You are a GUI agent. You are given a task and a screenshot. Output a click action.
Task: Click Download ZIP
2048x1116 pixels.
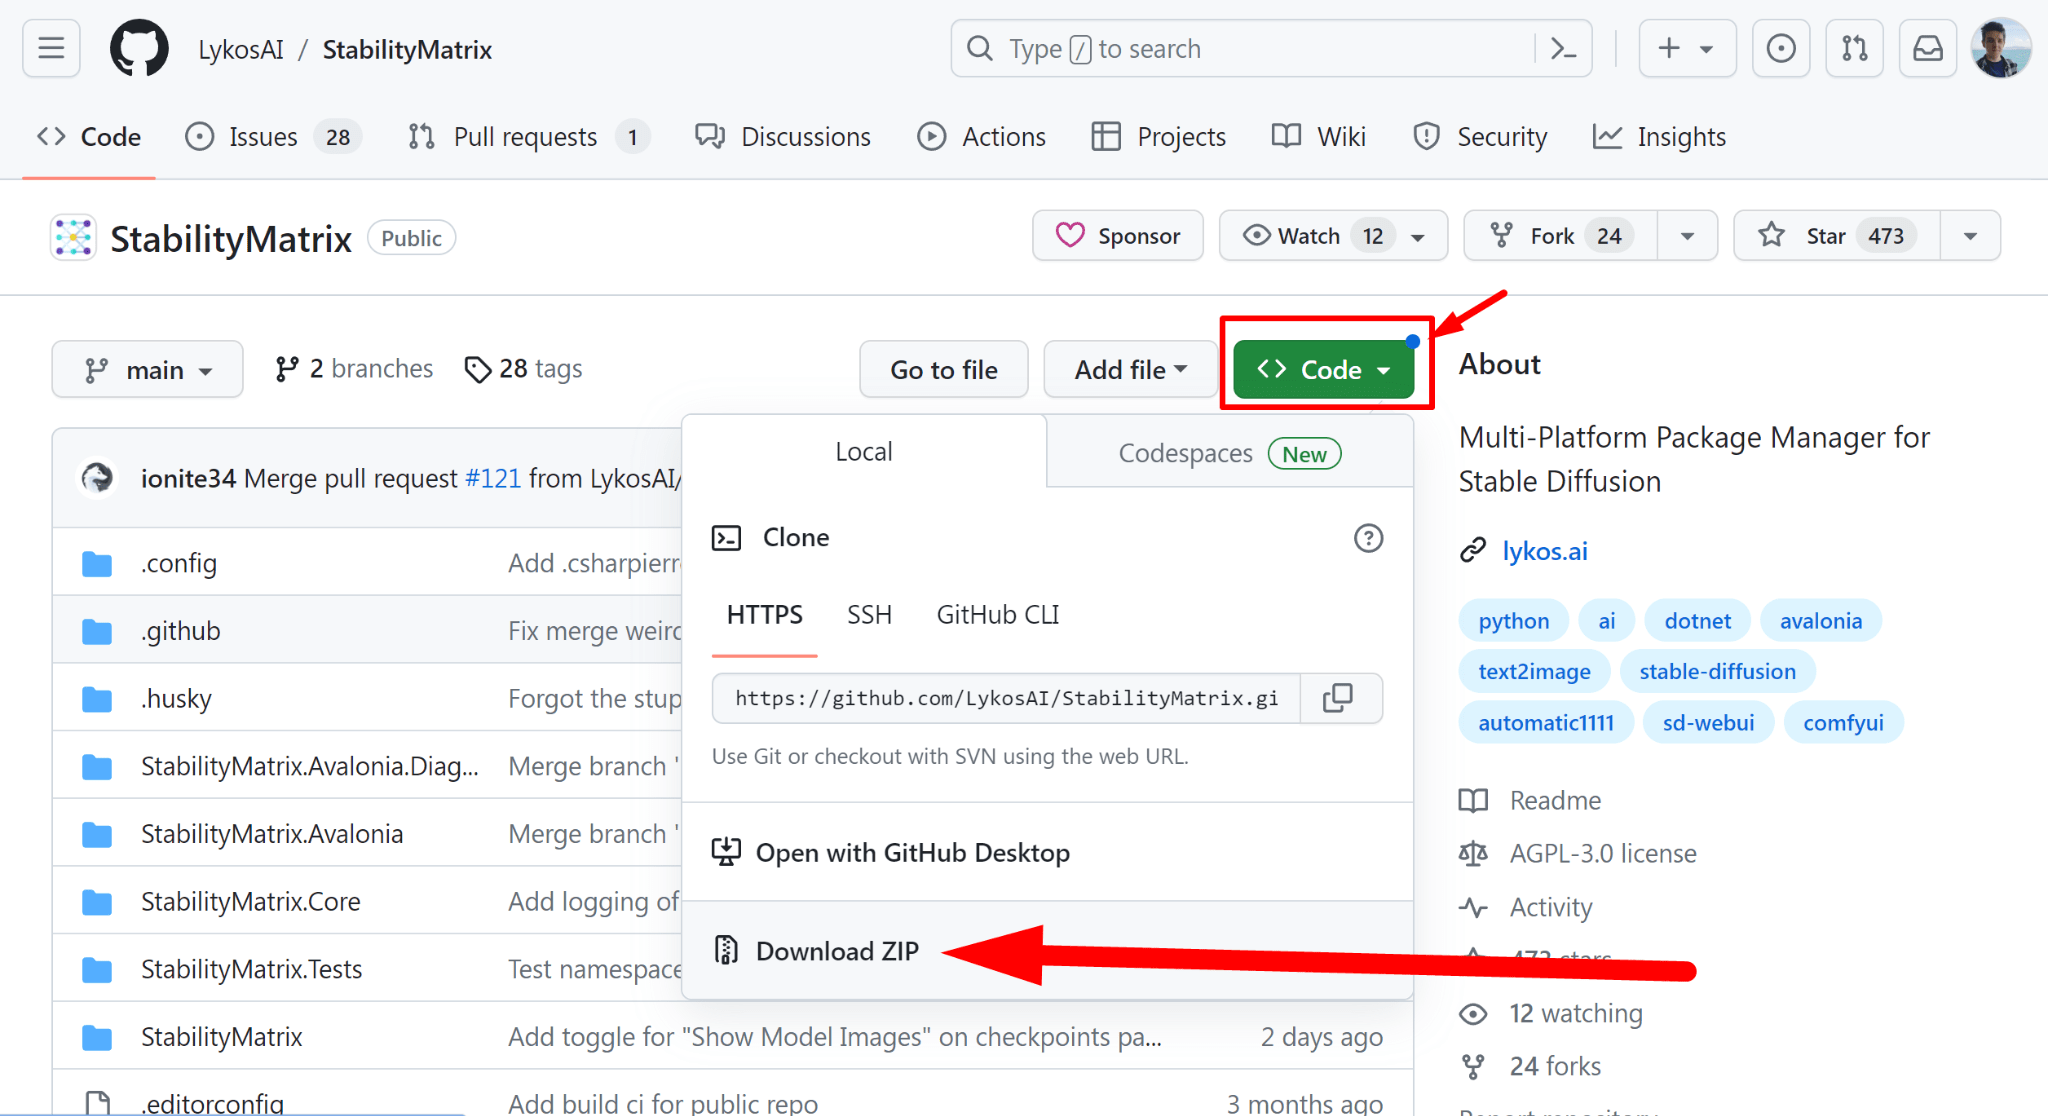(836, 951)
